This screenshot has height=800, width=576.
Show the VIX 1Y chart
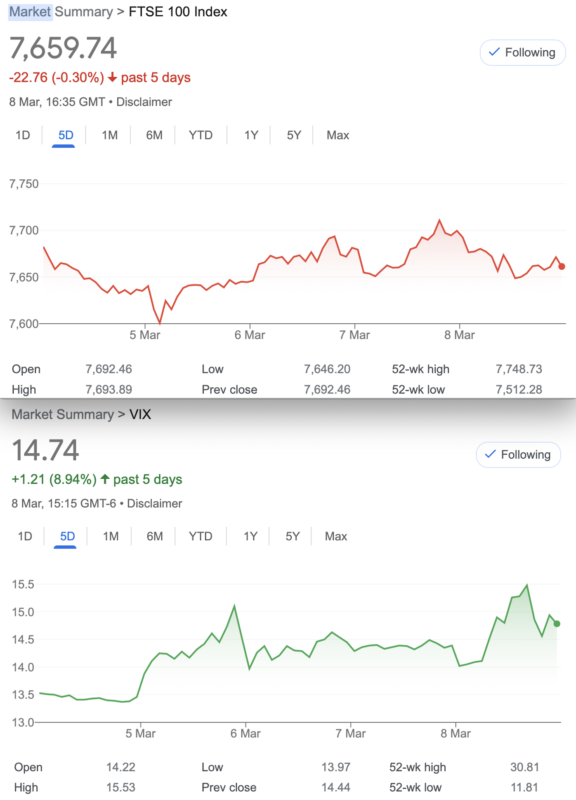pyautogui.click(x=250, y=536)
